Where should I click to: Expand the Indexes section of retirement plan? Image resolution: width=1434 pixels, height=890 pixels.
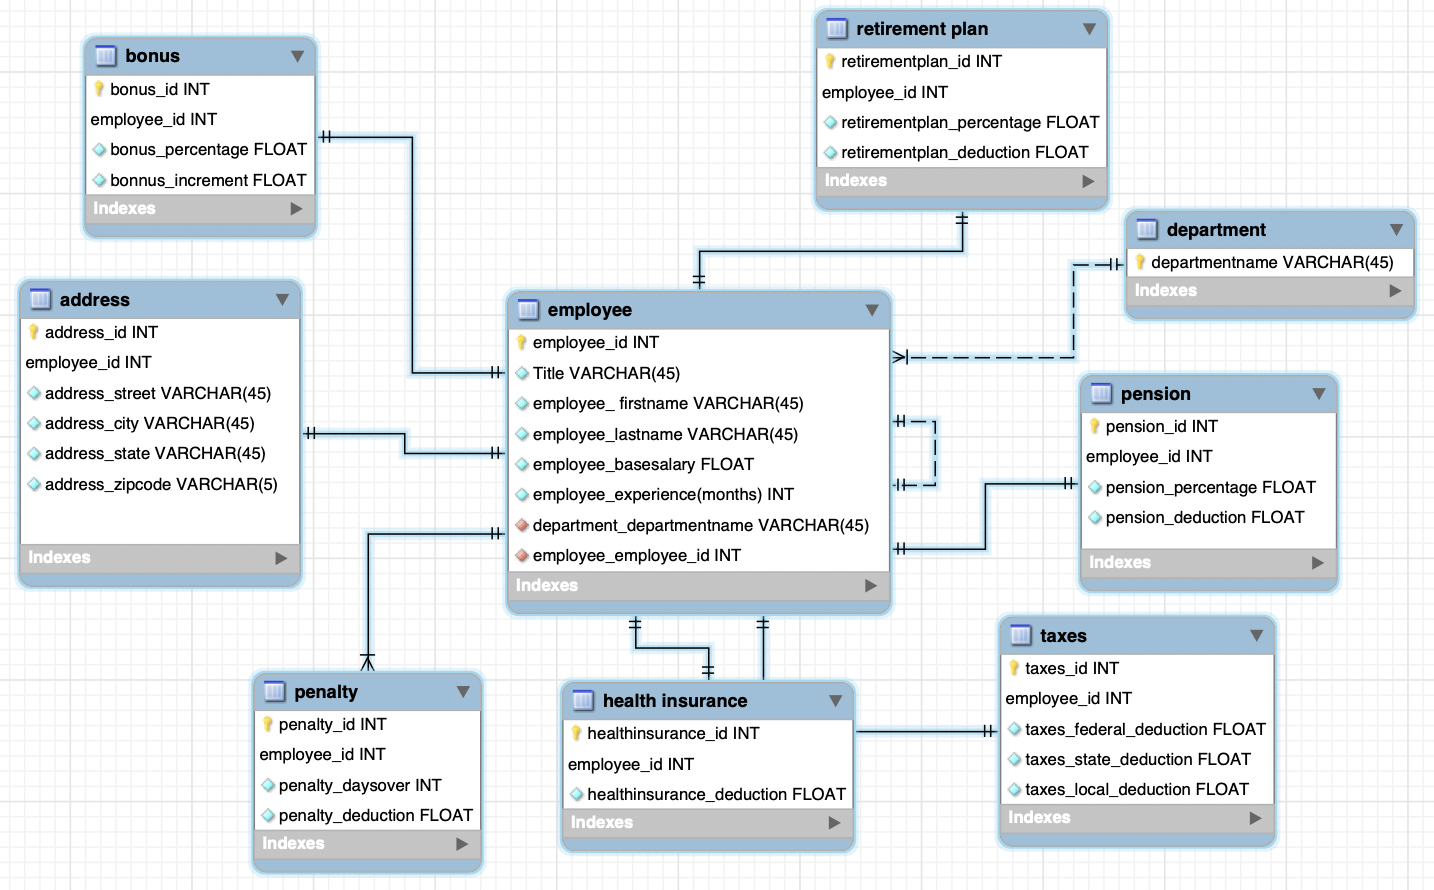[x=1087, y=180]
